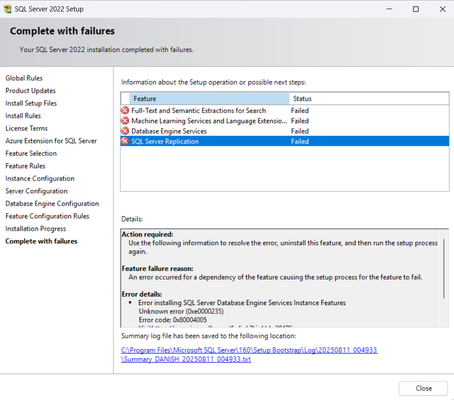
Task: Click the failed icon next to Machine Learning Services
Action: coord(125,121)
